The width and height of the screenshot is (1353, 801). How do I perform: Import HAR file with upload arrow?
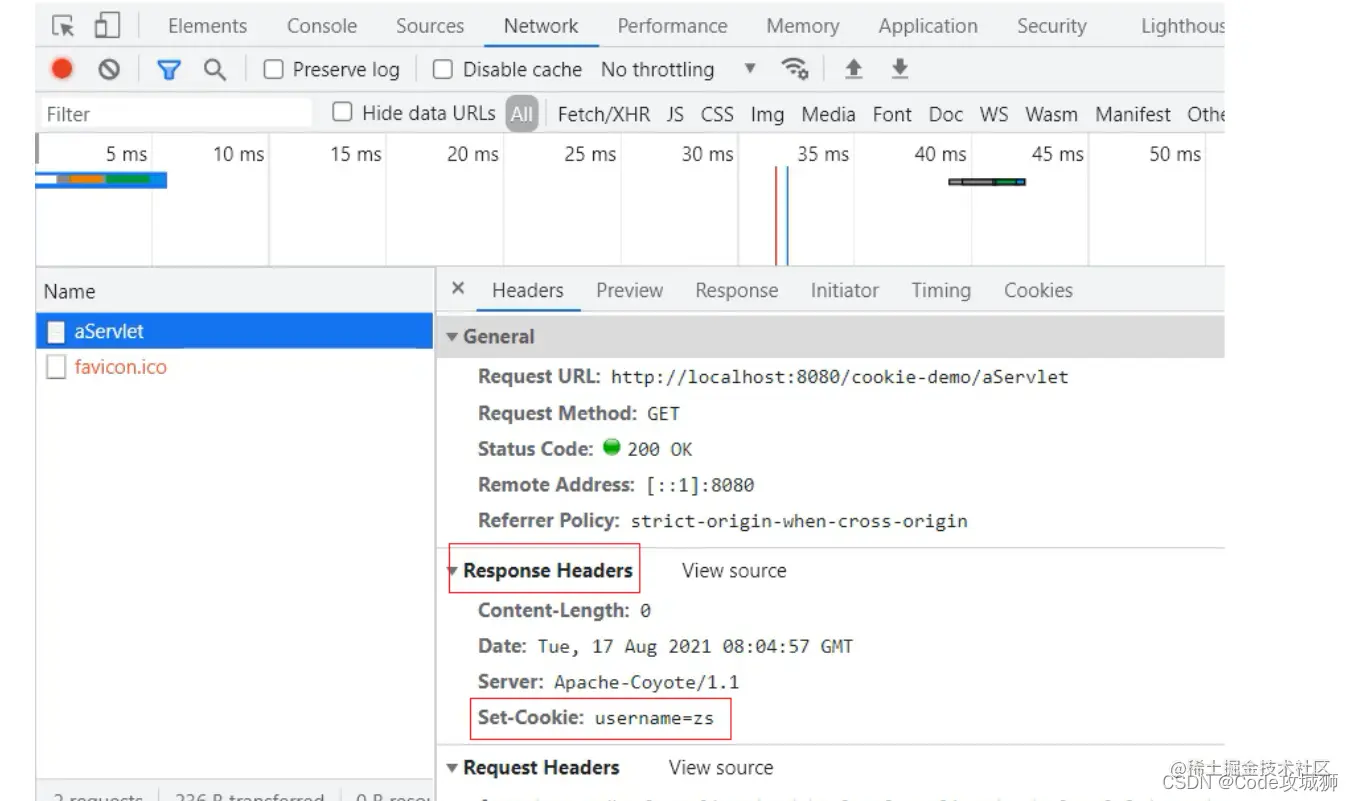(x=853, y=69)
